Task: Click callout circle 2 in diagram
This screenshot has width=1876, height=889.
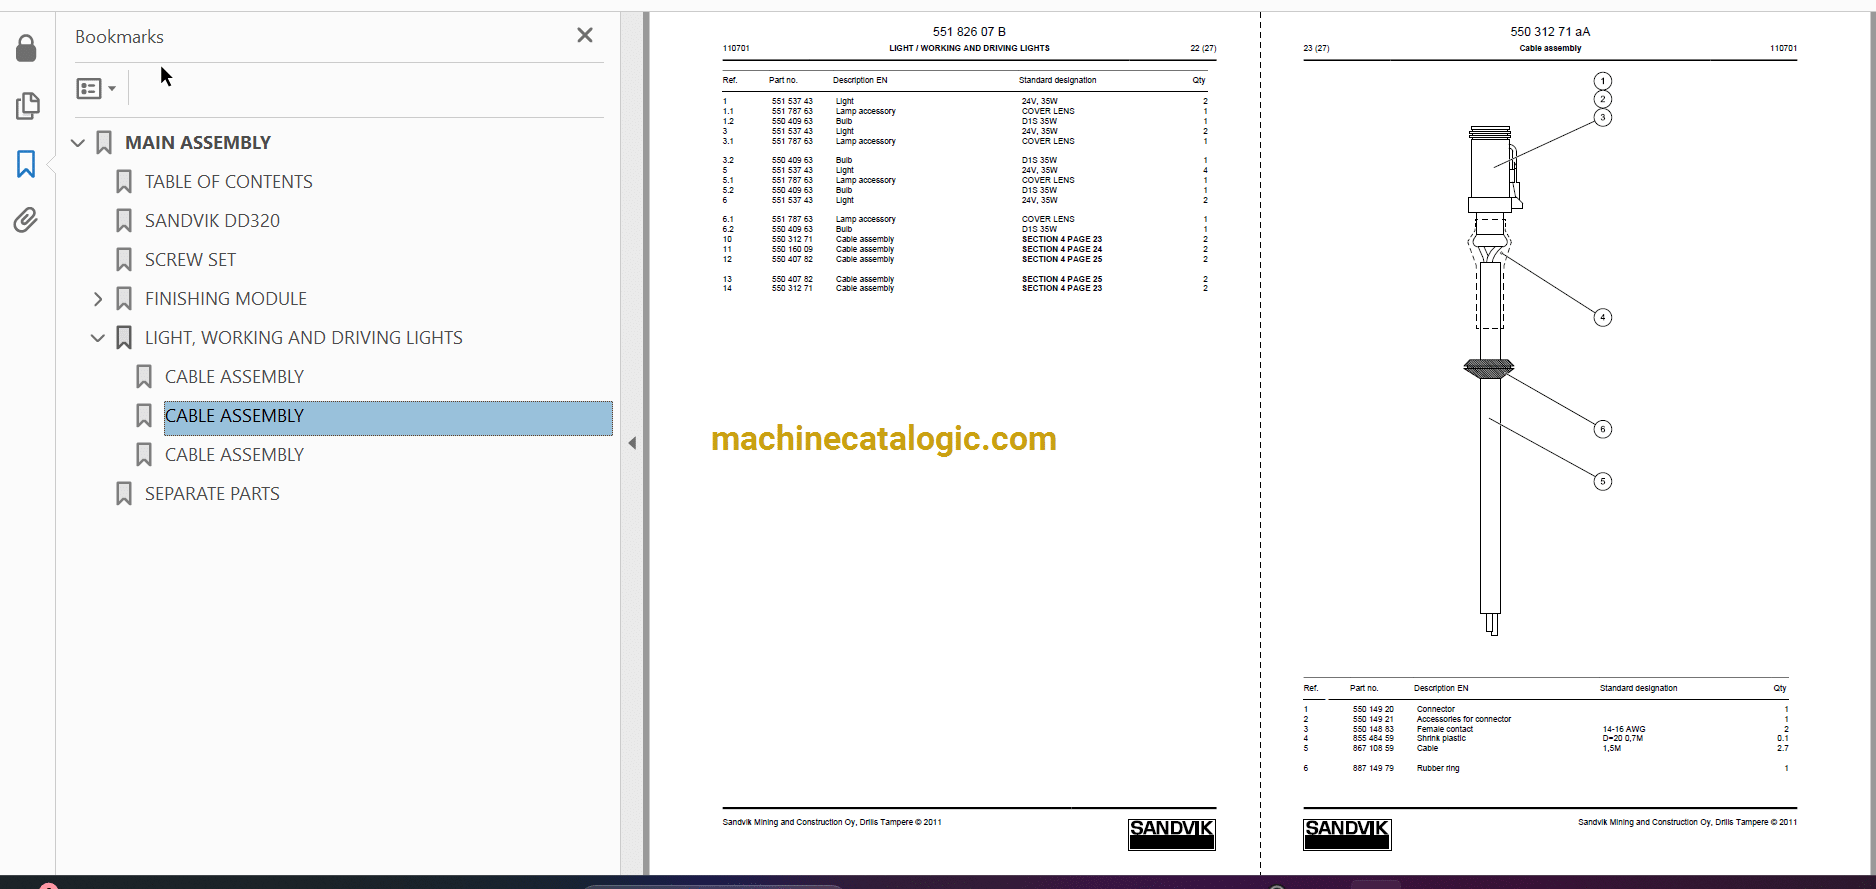Action: click(1603, 99)
